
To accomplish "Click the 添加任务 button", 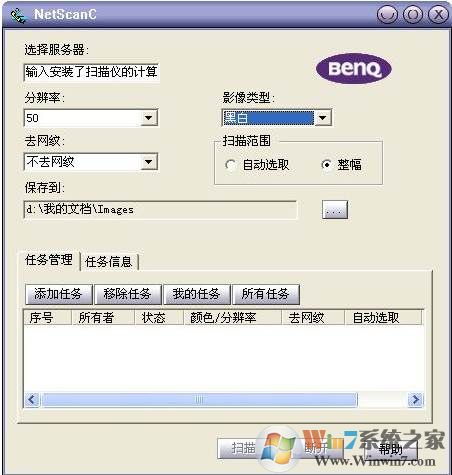I will (59, 294).
